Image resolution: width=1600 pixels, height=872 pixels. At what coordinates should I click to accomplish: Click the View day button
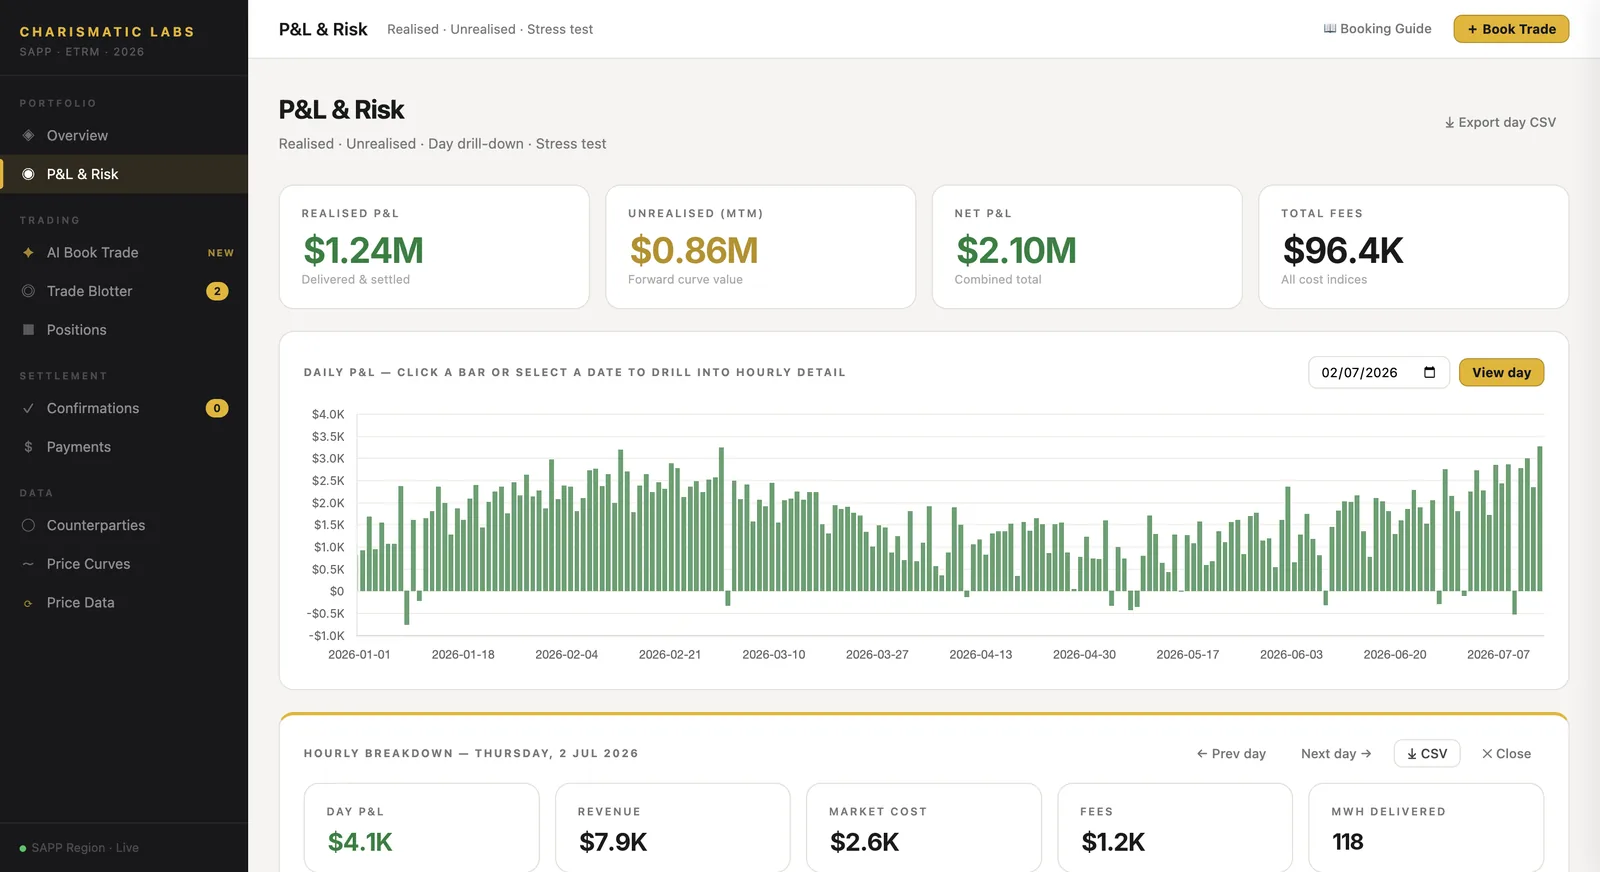1501,372
